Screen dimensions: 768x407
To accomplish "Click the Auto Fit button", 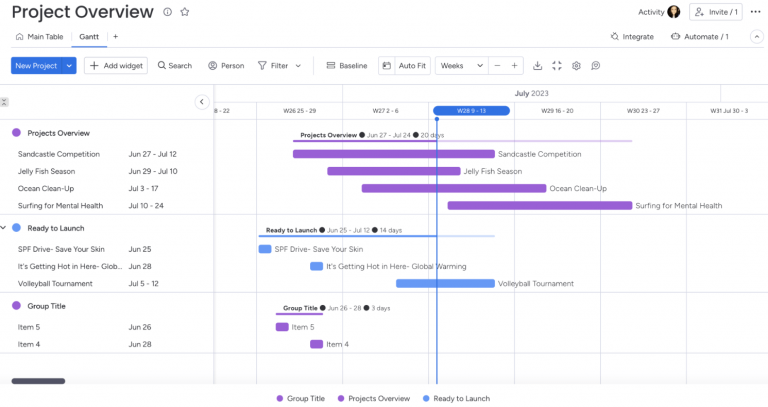I will tap(405, 66).
